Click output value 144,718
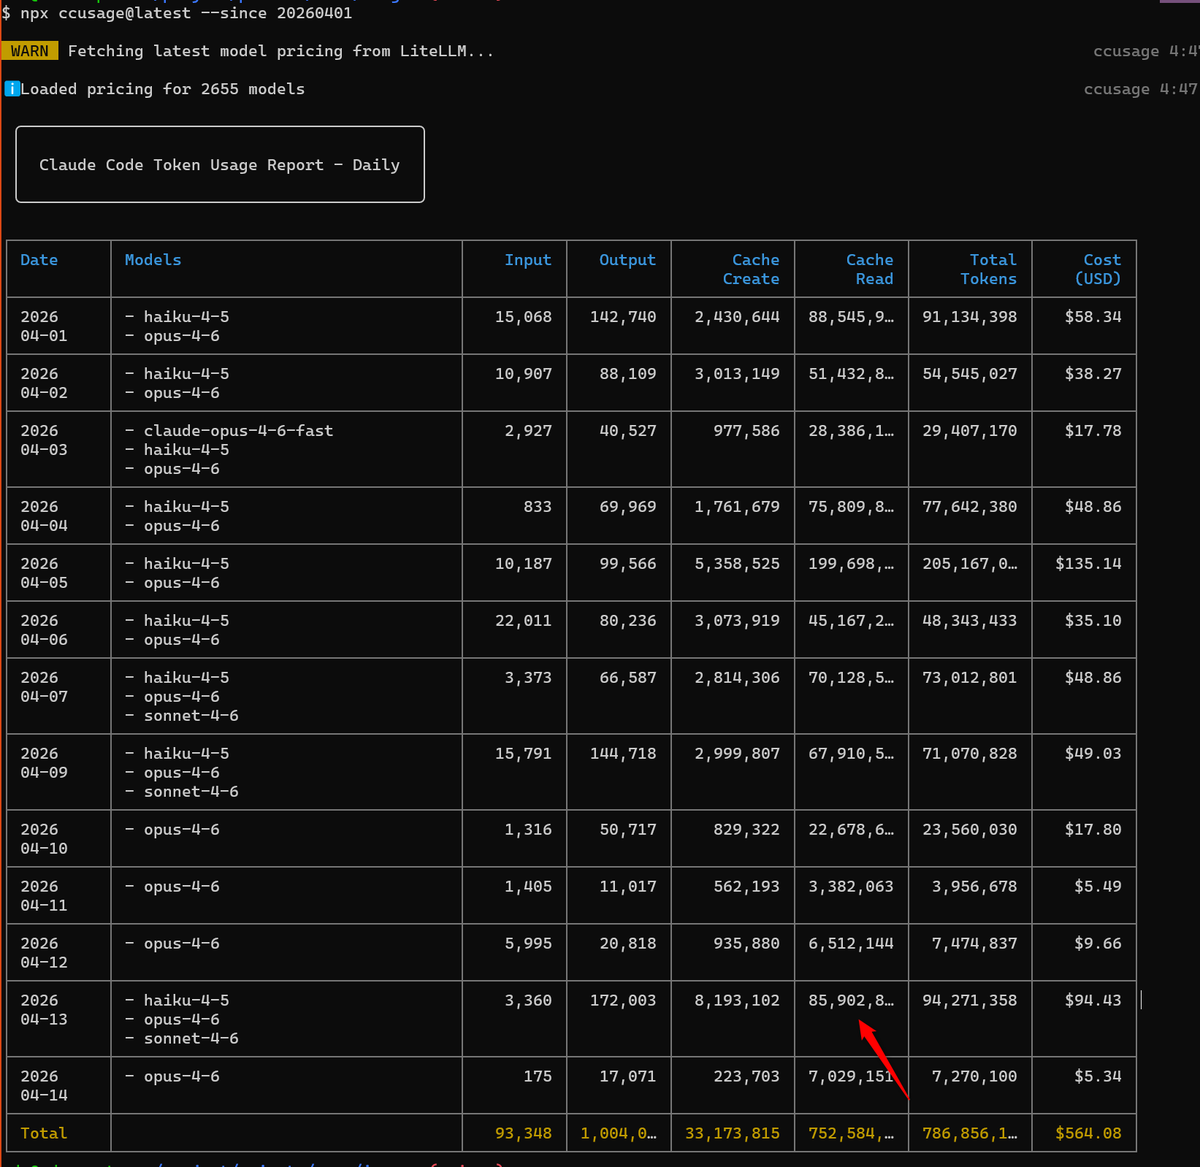Viewport: 1200px width, 1167px height. 623,754
